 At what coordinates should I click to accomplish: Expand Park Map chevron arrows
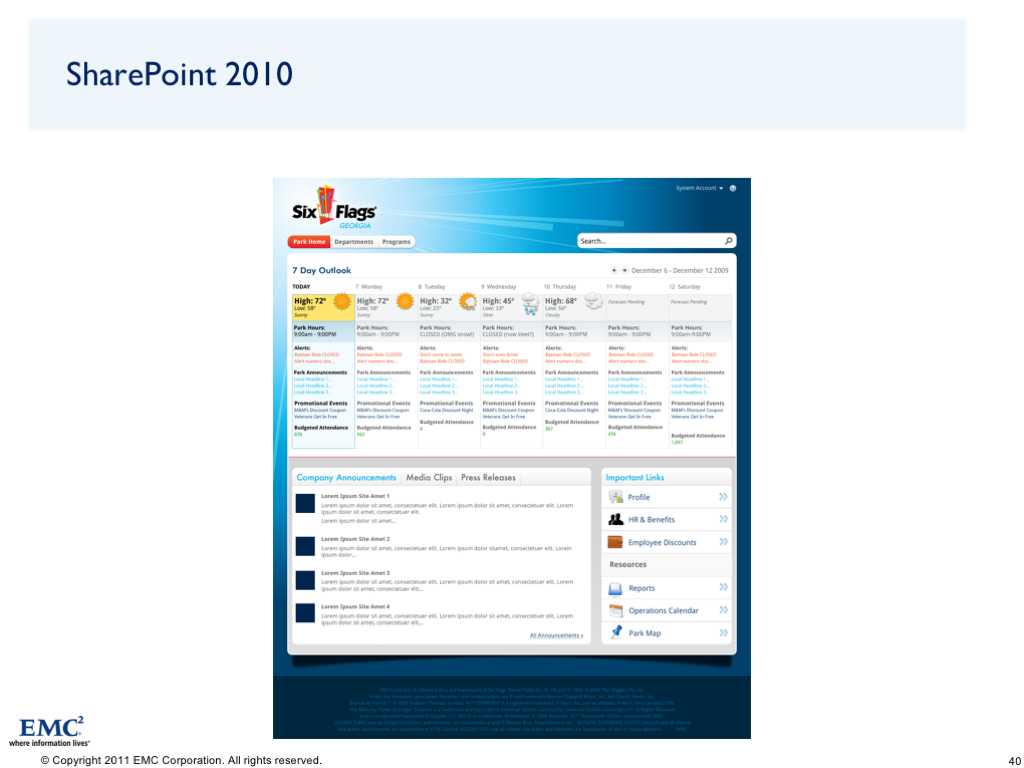coord(723,633)
